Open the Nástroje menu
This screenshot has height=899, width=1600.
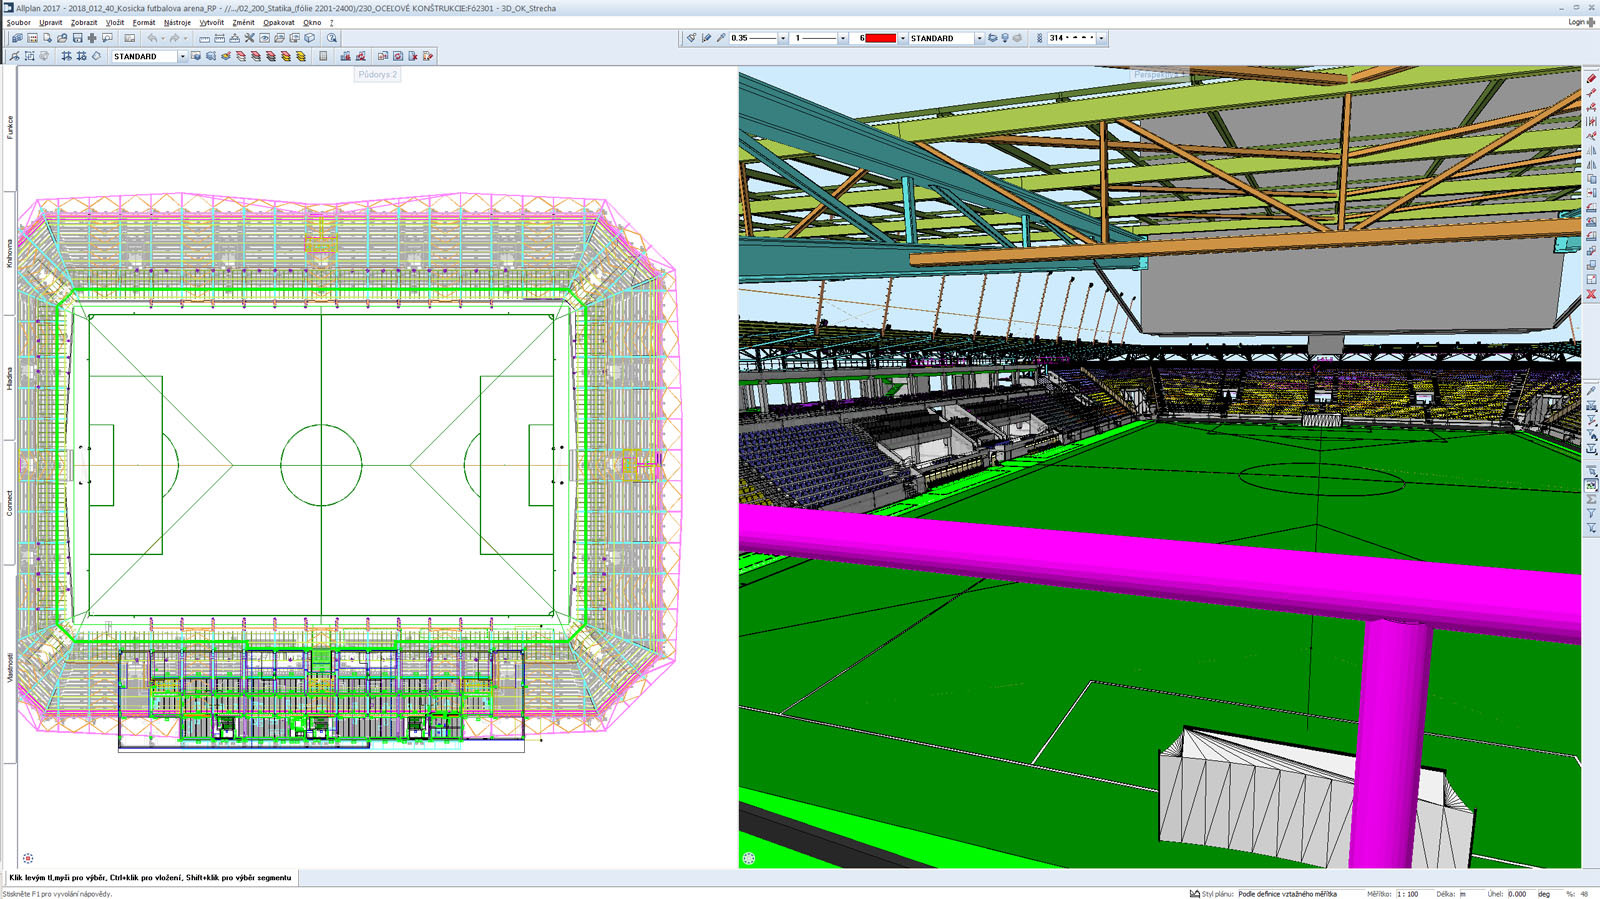[177, 22]
